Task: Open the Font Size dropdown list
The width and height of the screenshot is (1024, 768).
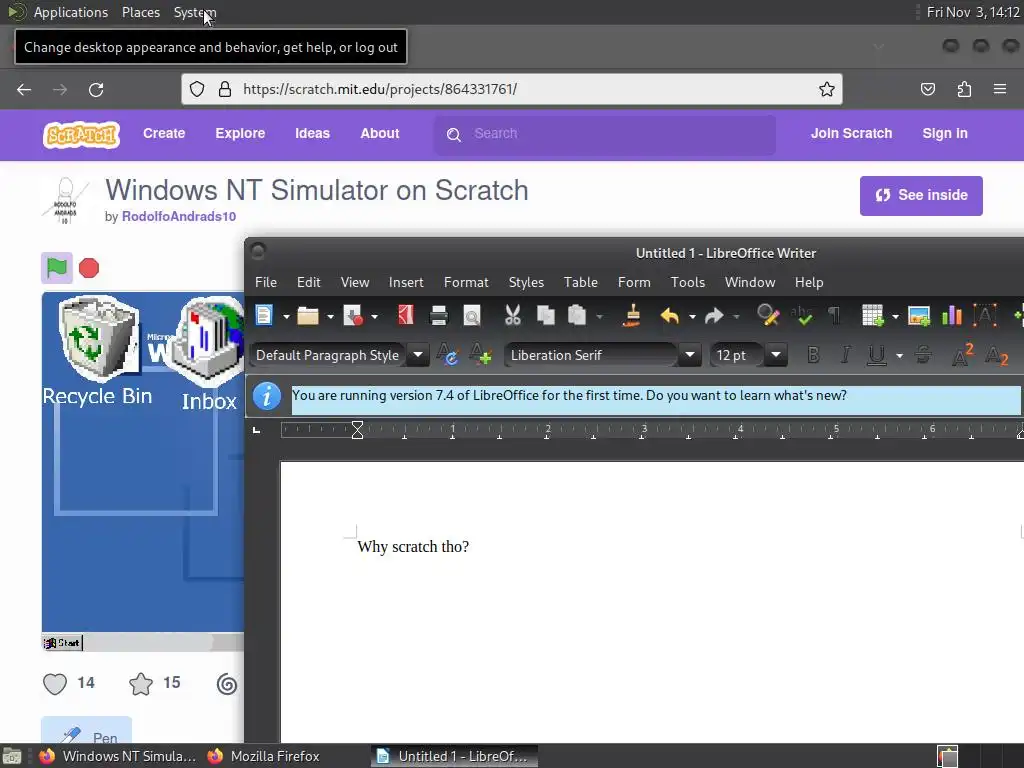Action: tap(776, 355)
